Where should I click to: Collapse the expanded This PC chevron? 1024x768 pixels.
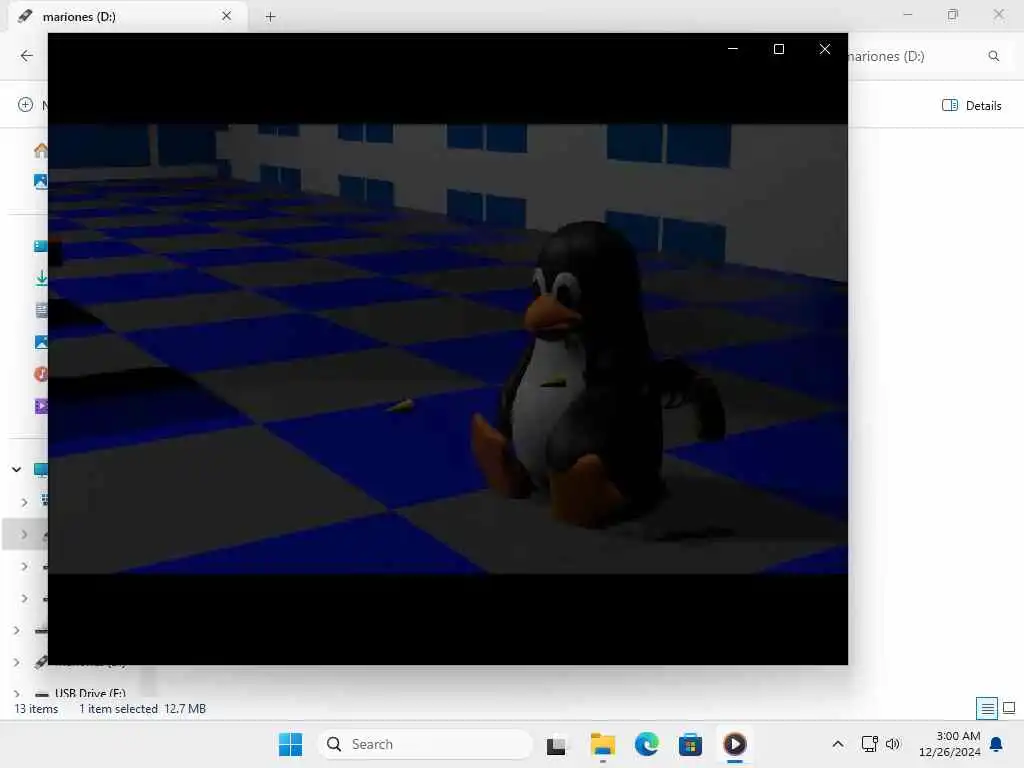(16, 469)
